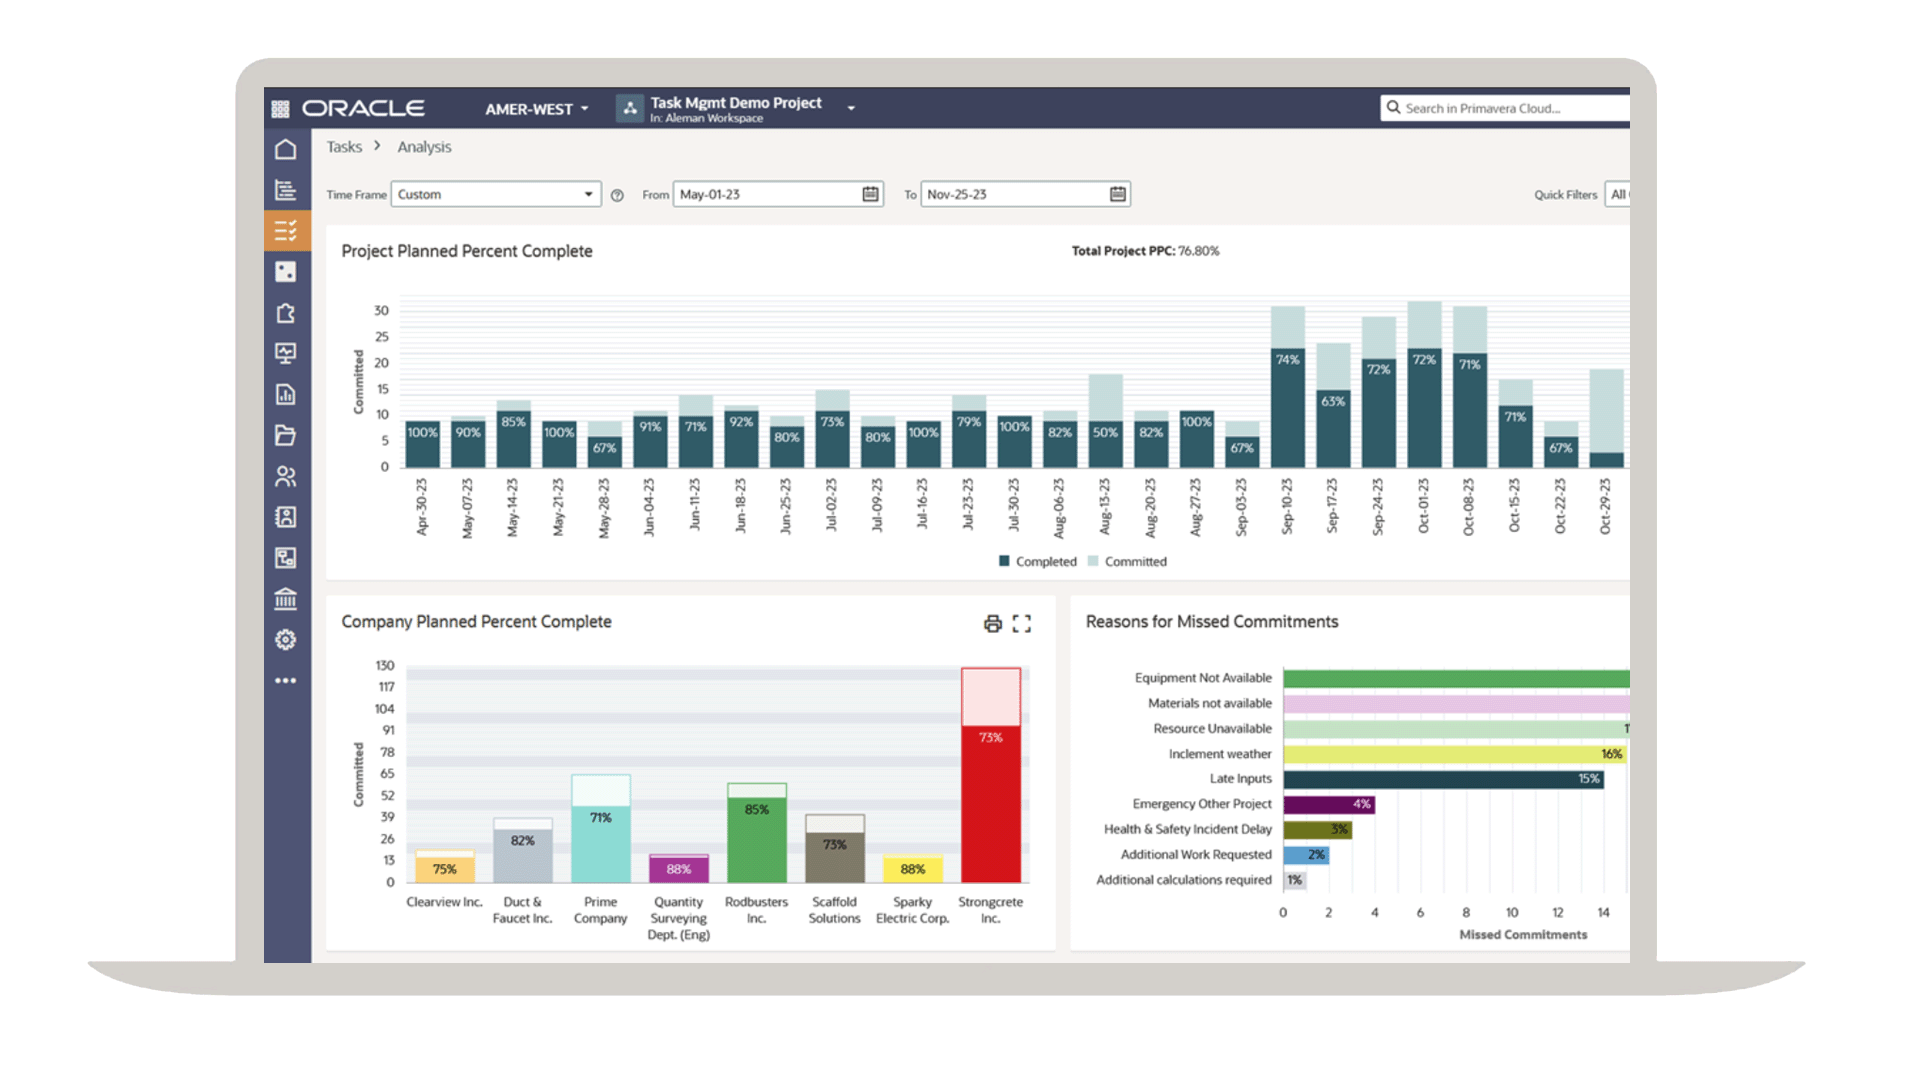Click the Tasks list sidebar icon
The height and width of the screenshot is (1084, 1920).
pos(286,231)
